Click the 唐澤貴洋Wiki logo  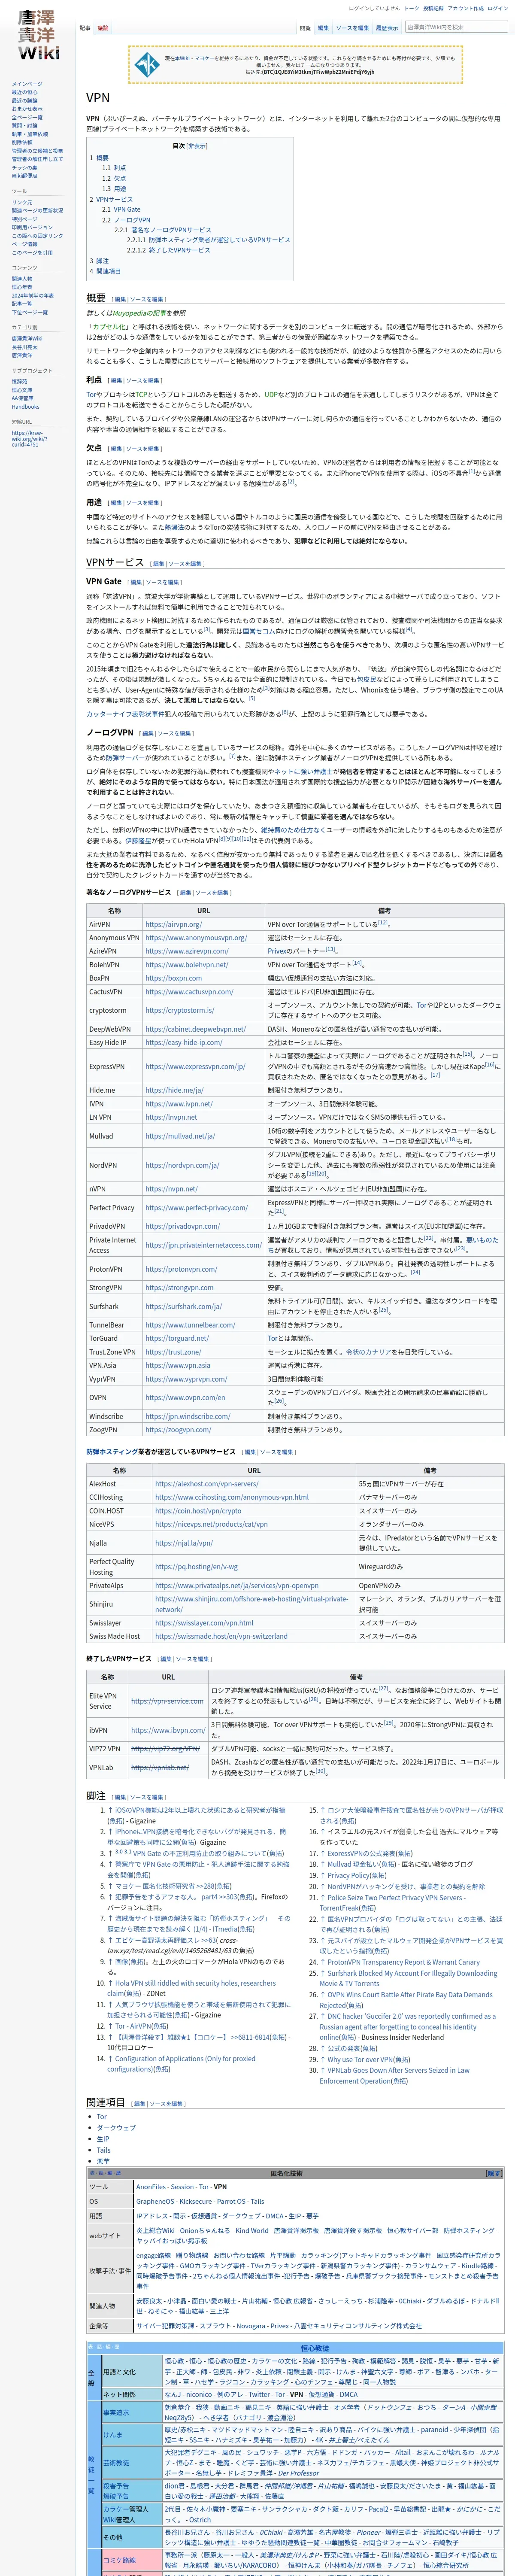38,35
